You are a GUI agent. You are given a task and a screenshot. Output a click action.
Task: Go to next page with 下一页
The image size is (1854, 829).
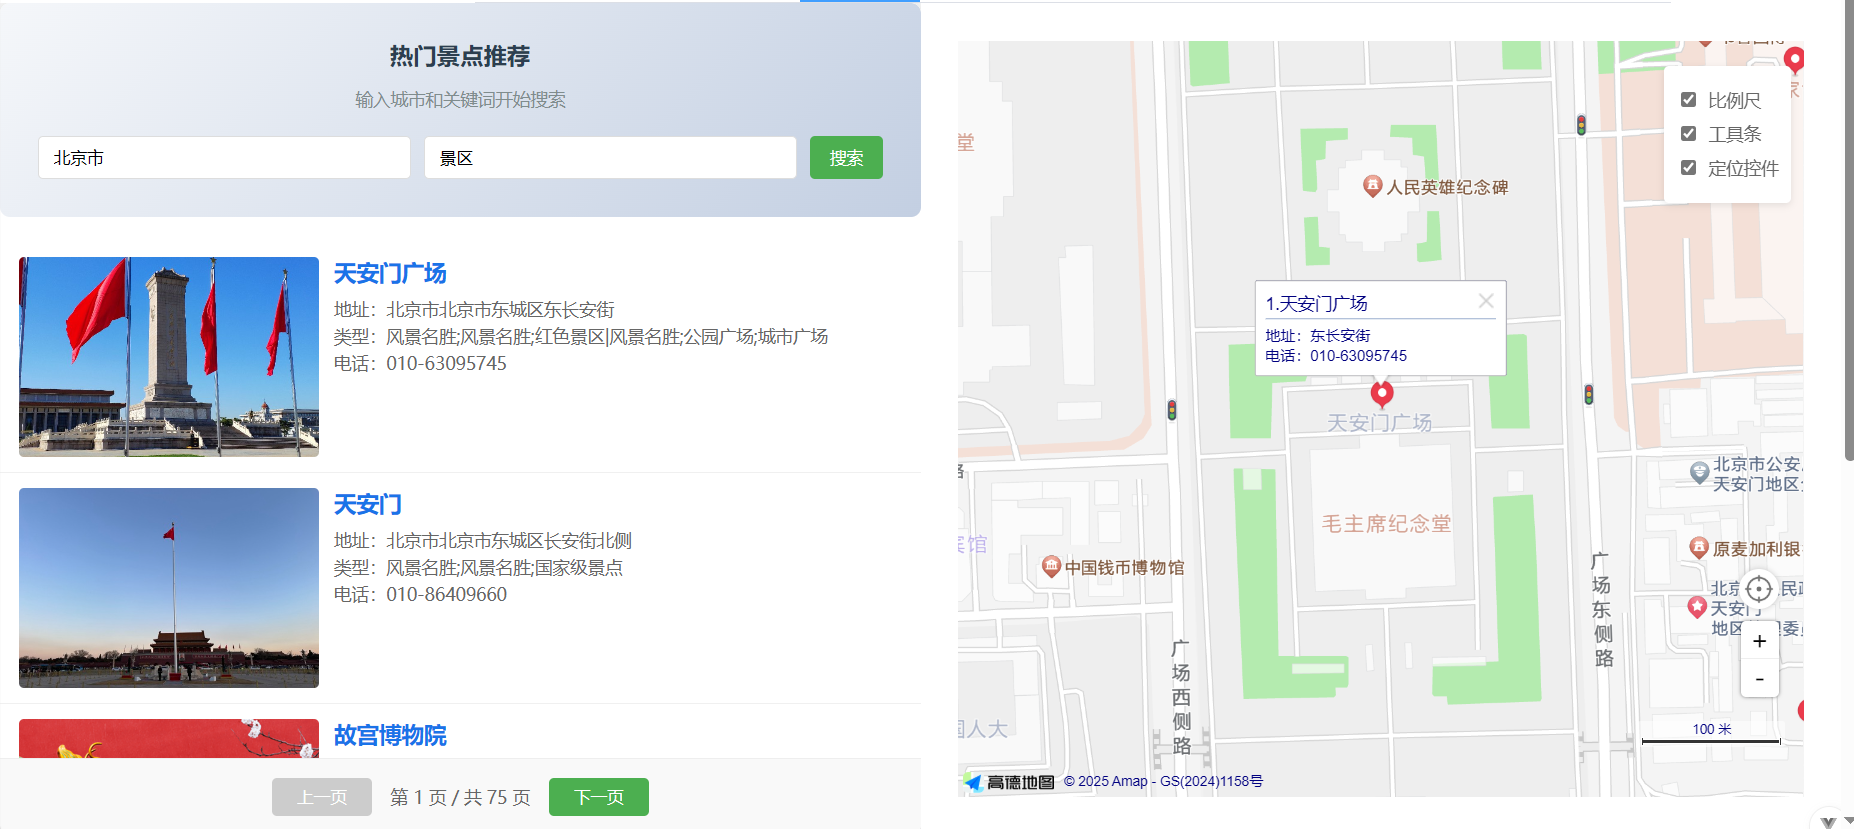[599, 797]
